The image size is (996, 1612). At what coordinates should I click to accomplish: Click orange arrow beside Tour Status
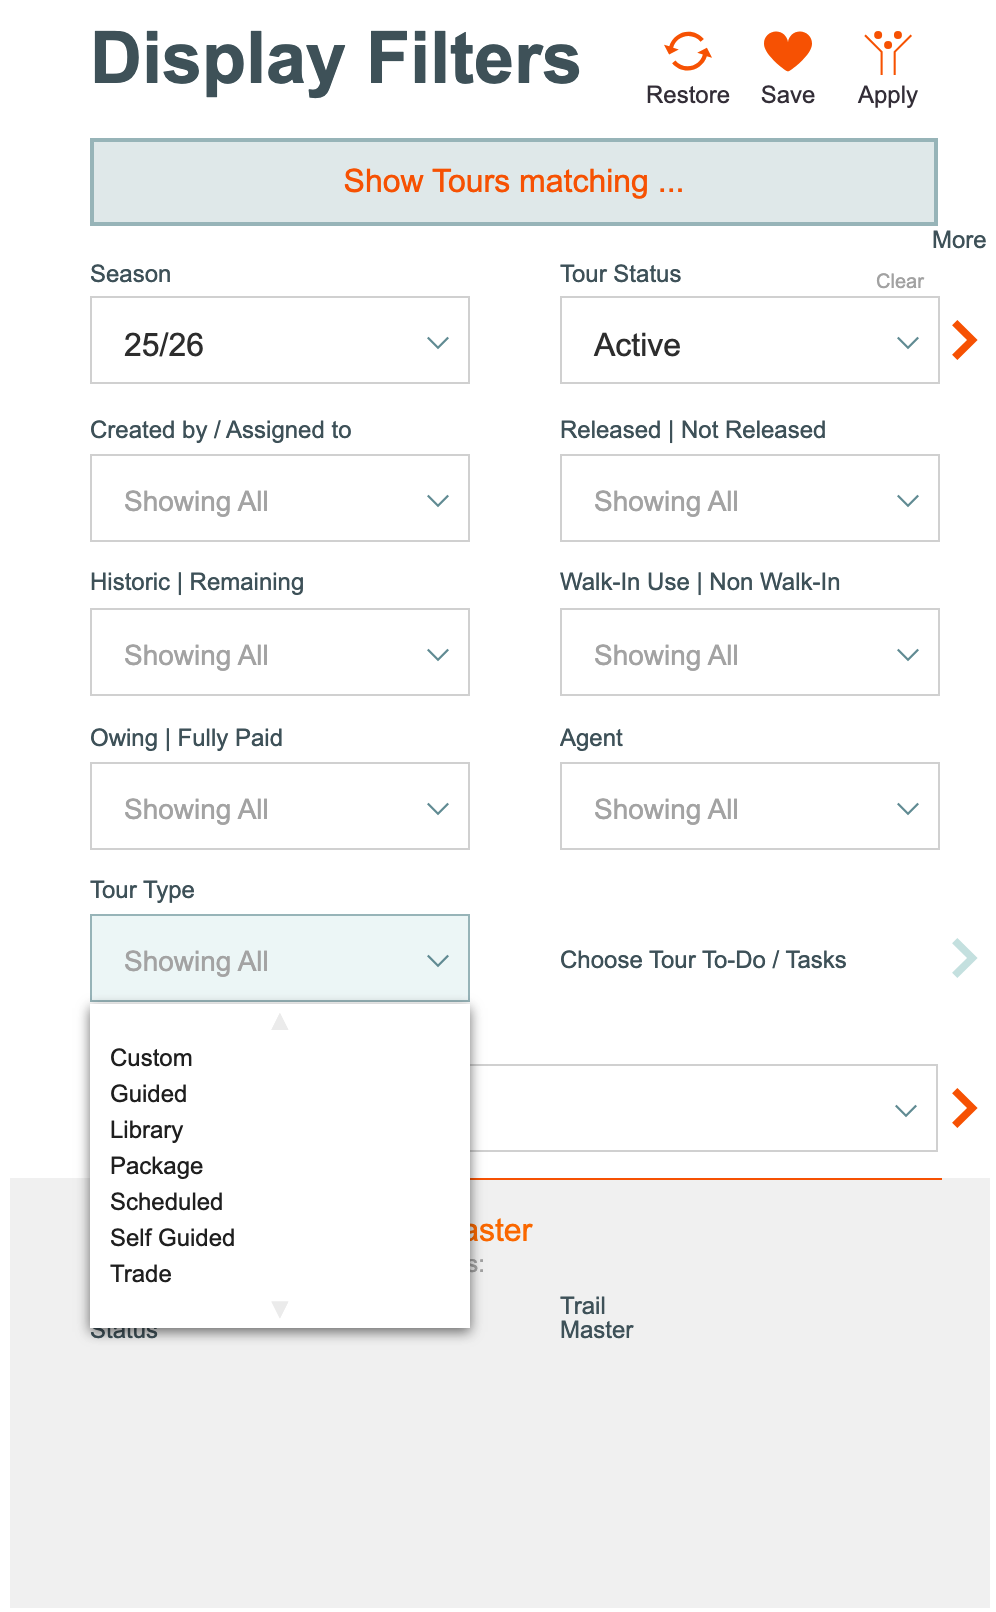964,340
